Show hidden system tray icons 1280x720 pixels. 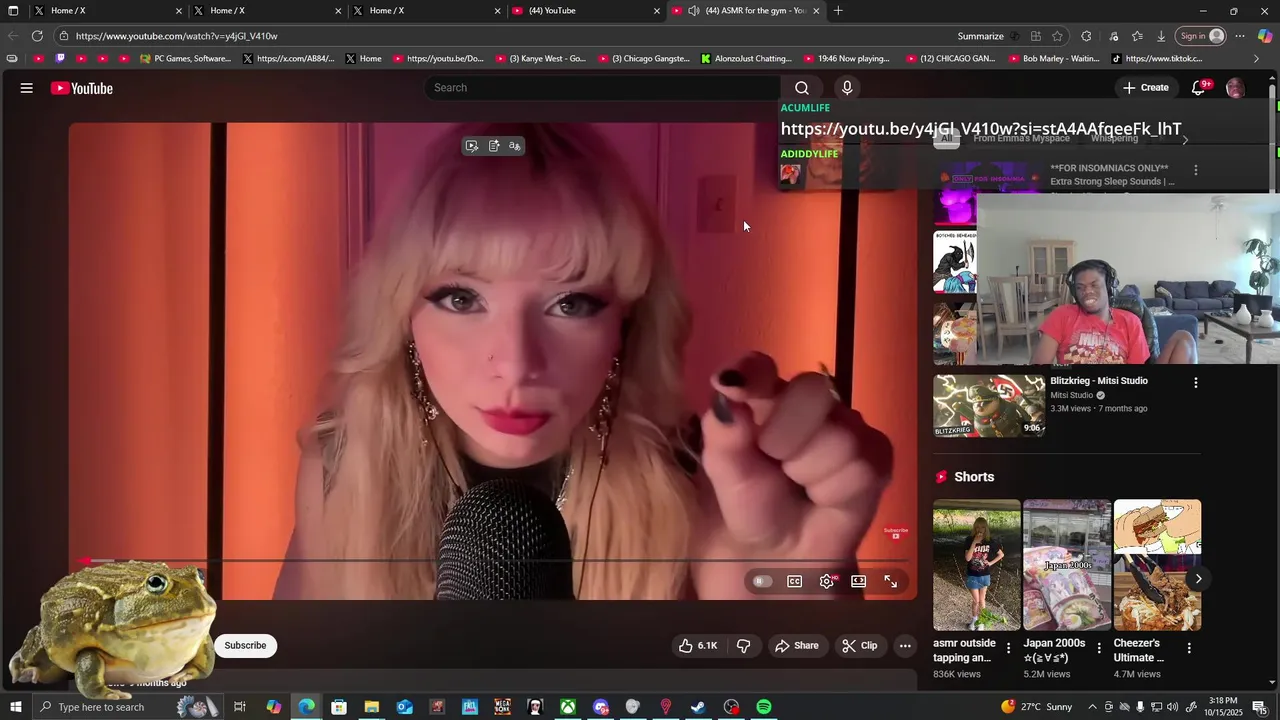coord(1092,707)
